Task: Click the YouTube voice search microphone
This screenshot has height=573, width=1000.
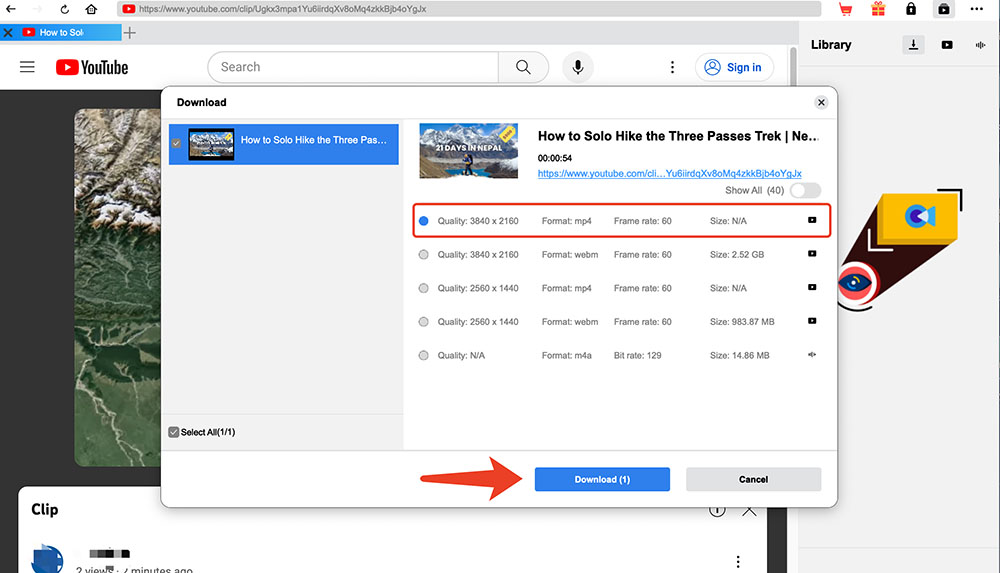Action: (577, 67)
